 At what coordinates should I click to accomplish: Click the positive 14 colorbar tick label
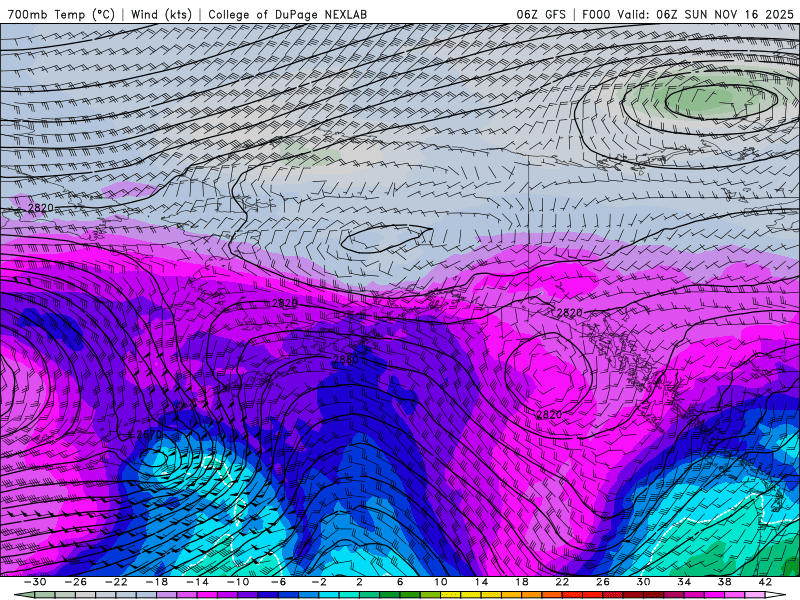coord(481,582)
